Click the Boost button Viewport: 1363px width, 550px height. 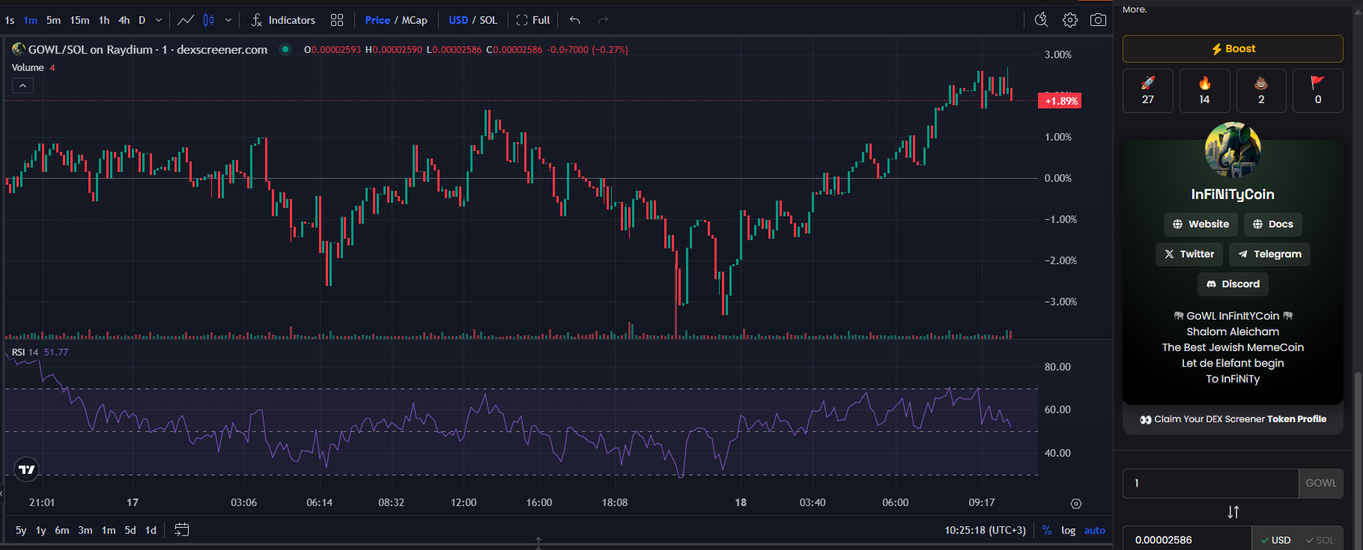click(1232, 49)
